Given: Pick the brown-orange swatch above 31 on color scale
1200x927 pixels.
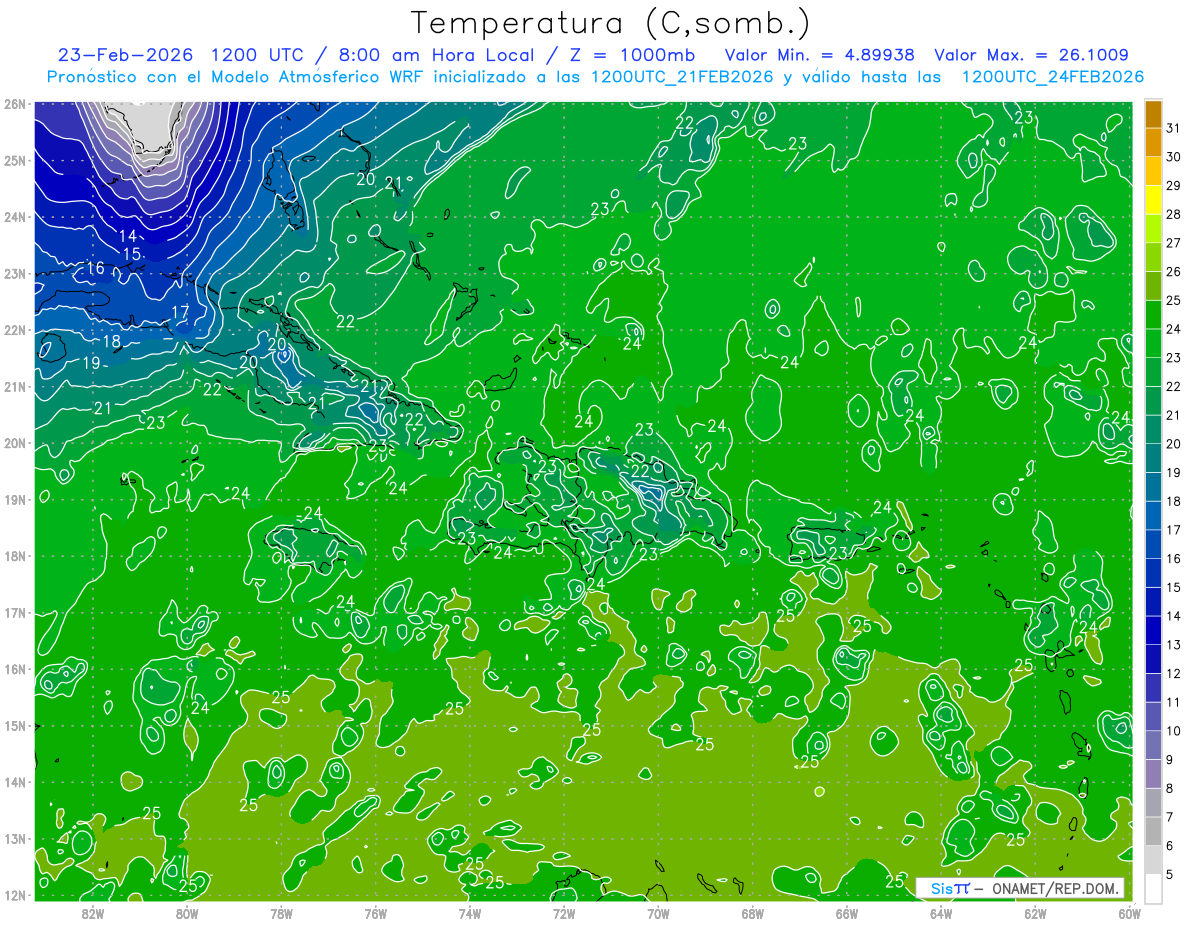Looking at the screenshot, I should point(1153,114).
